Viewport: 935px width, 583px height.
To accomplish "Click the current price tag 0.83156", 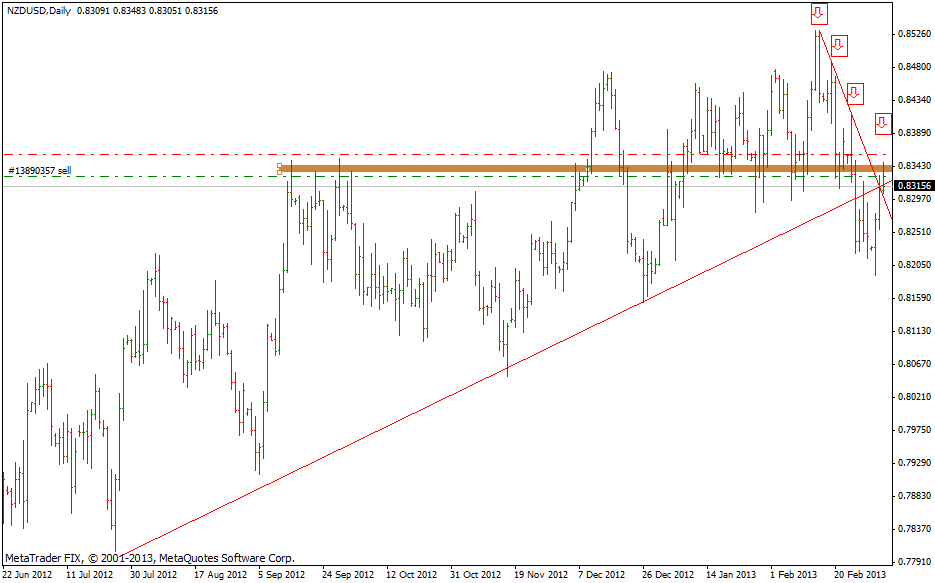I will click(x=913, y=186).
